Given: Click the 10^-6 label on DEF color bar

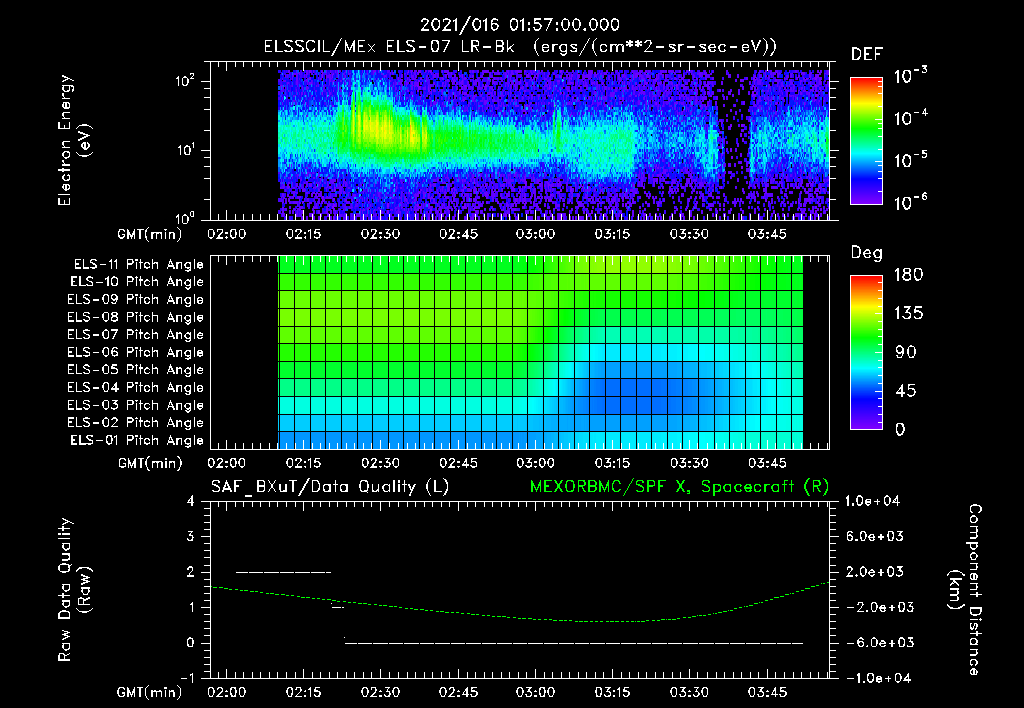Looking at the screenshot, I should 910,202.
